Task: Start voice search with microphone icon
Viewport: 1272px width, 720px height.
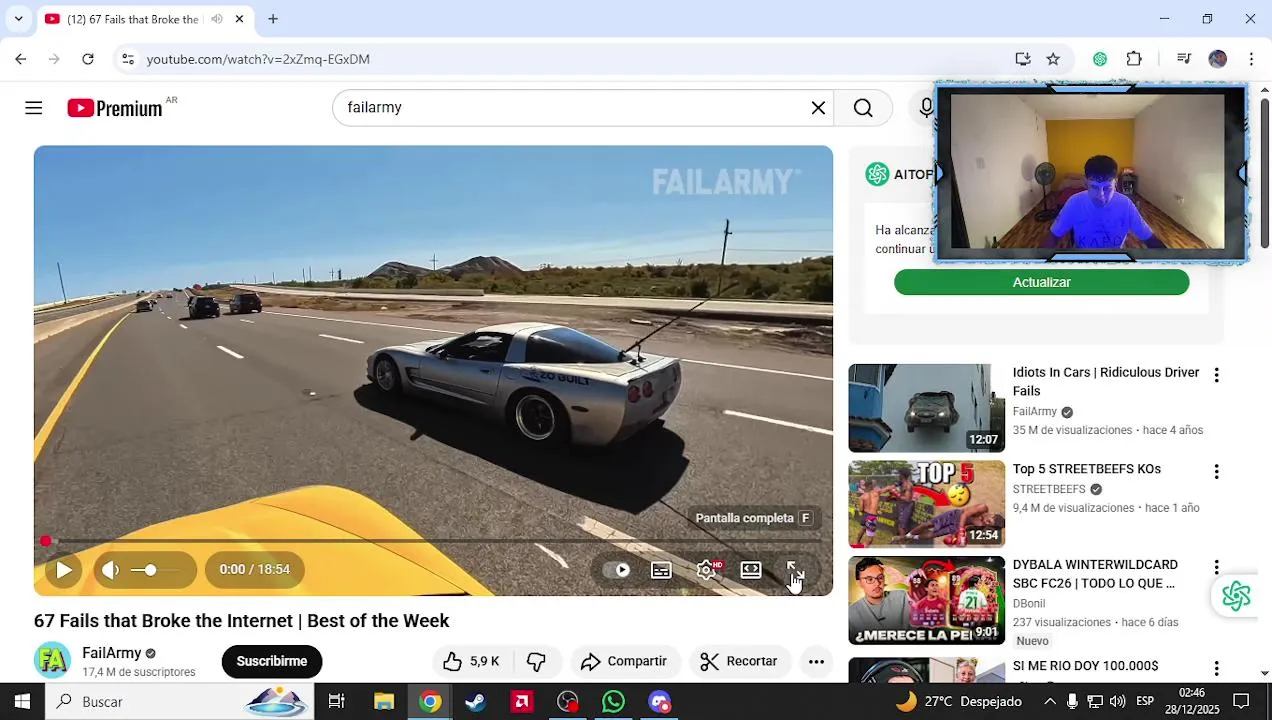Action: coord(926,108)
